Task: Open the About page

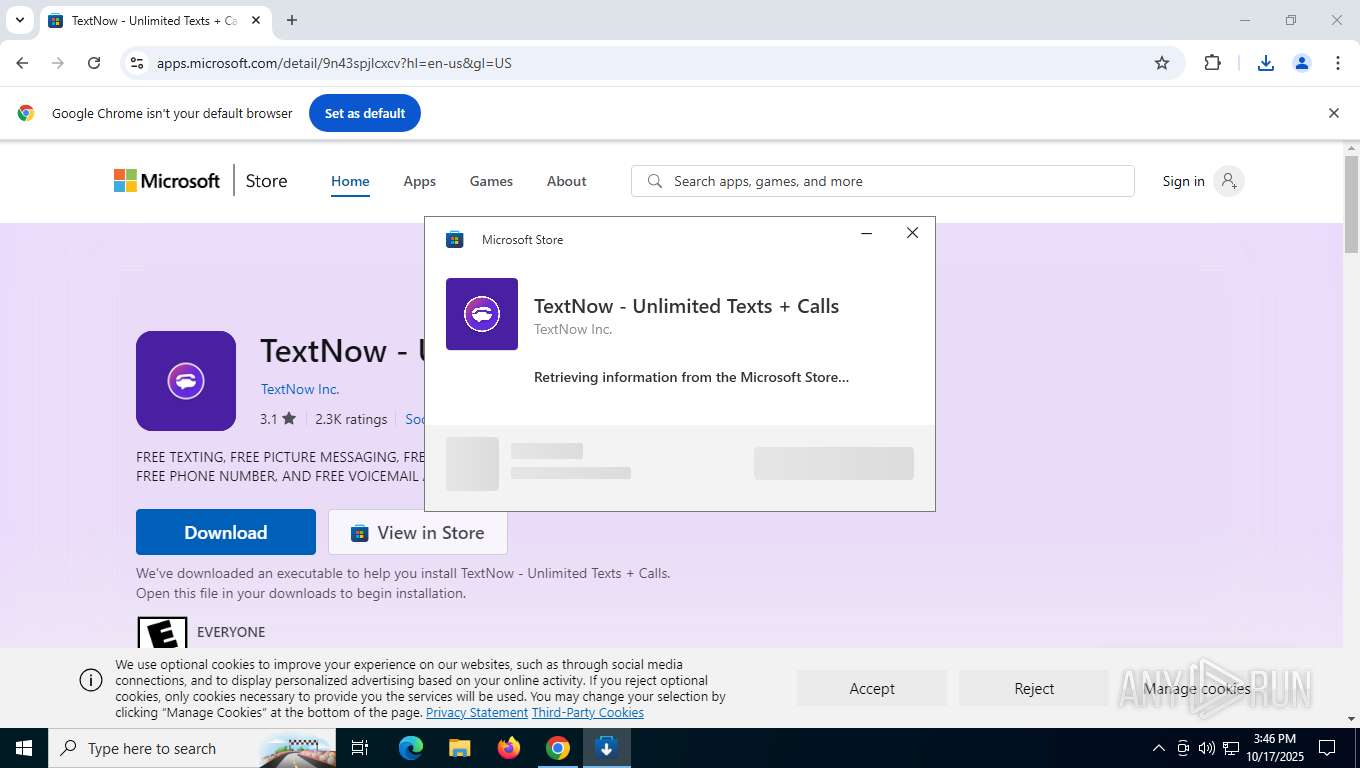Action: point(566,181)
